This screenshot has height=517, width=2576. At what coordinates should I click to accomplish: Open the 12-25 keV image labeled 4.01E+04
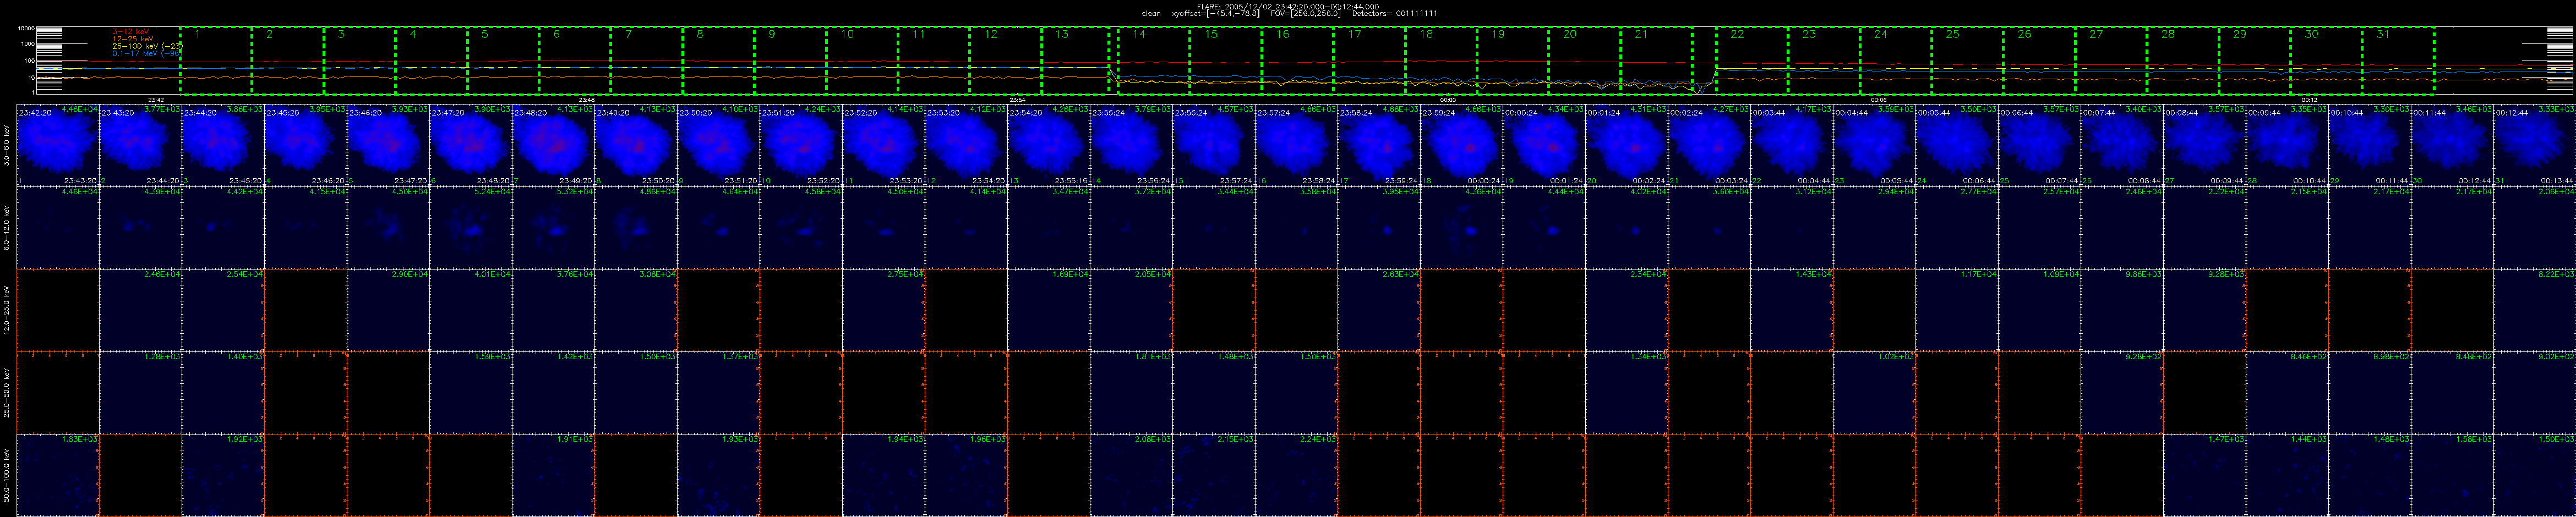[x=470, y=310]
